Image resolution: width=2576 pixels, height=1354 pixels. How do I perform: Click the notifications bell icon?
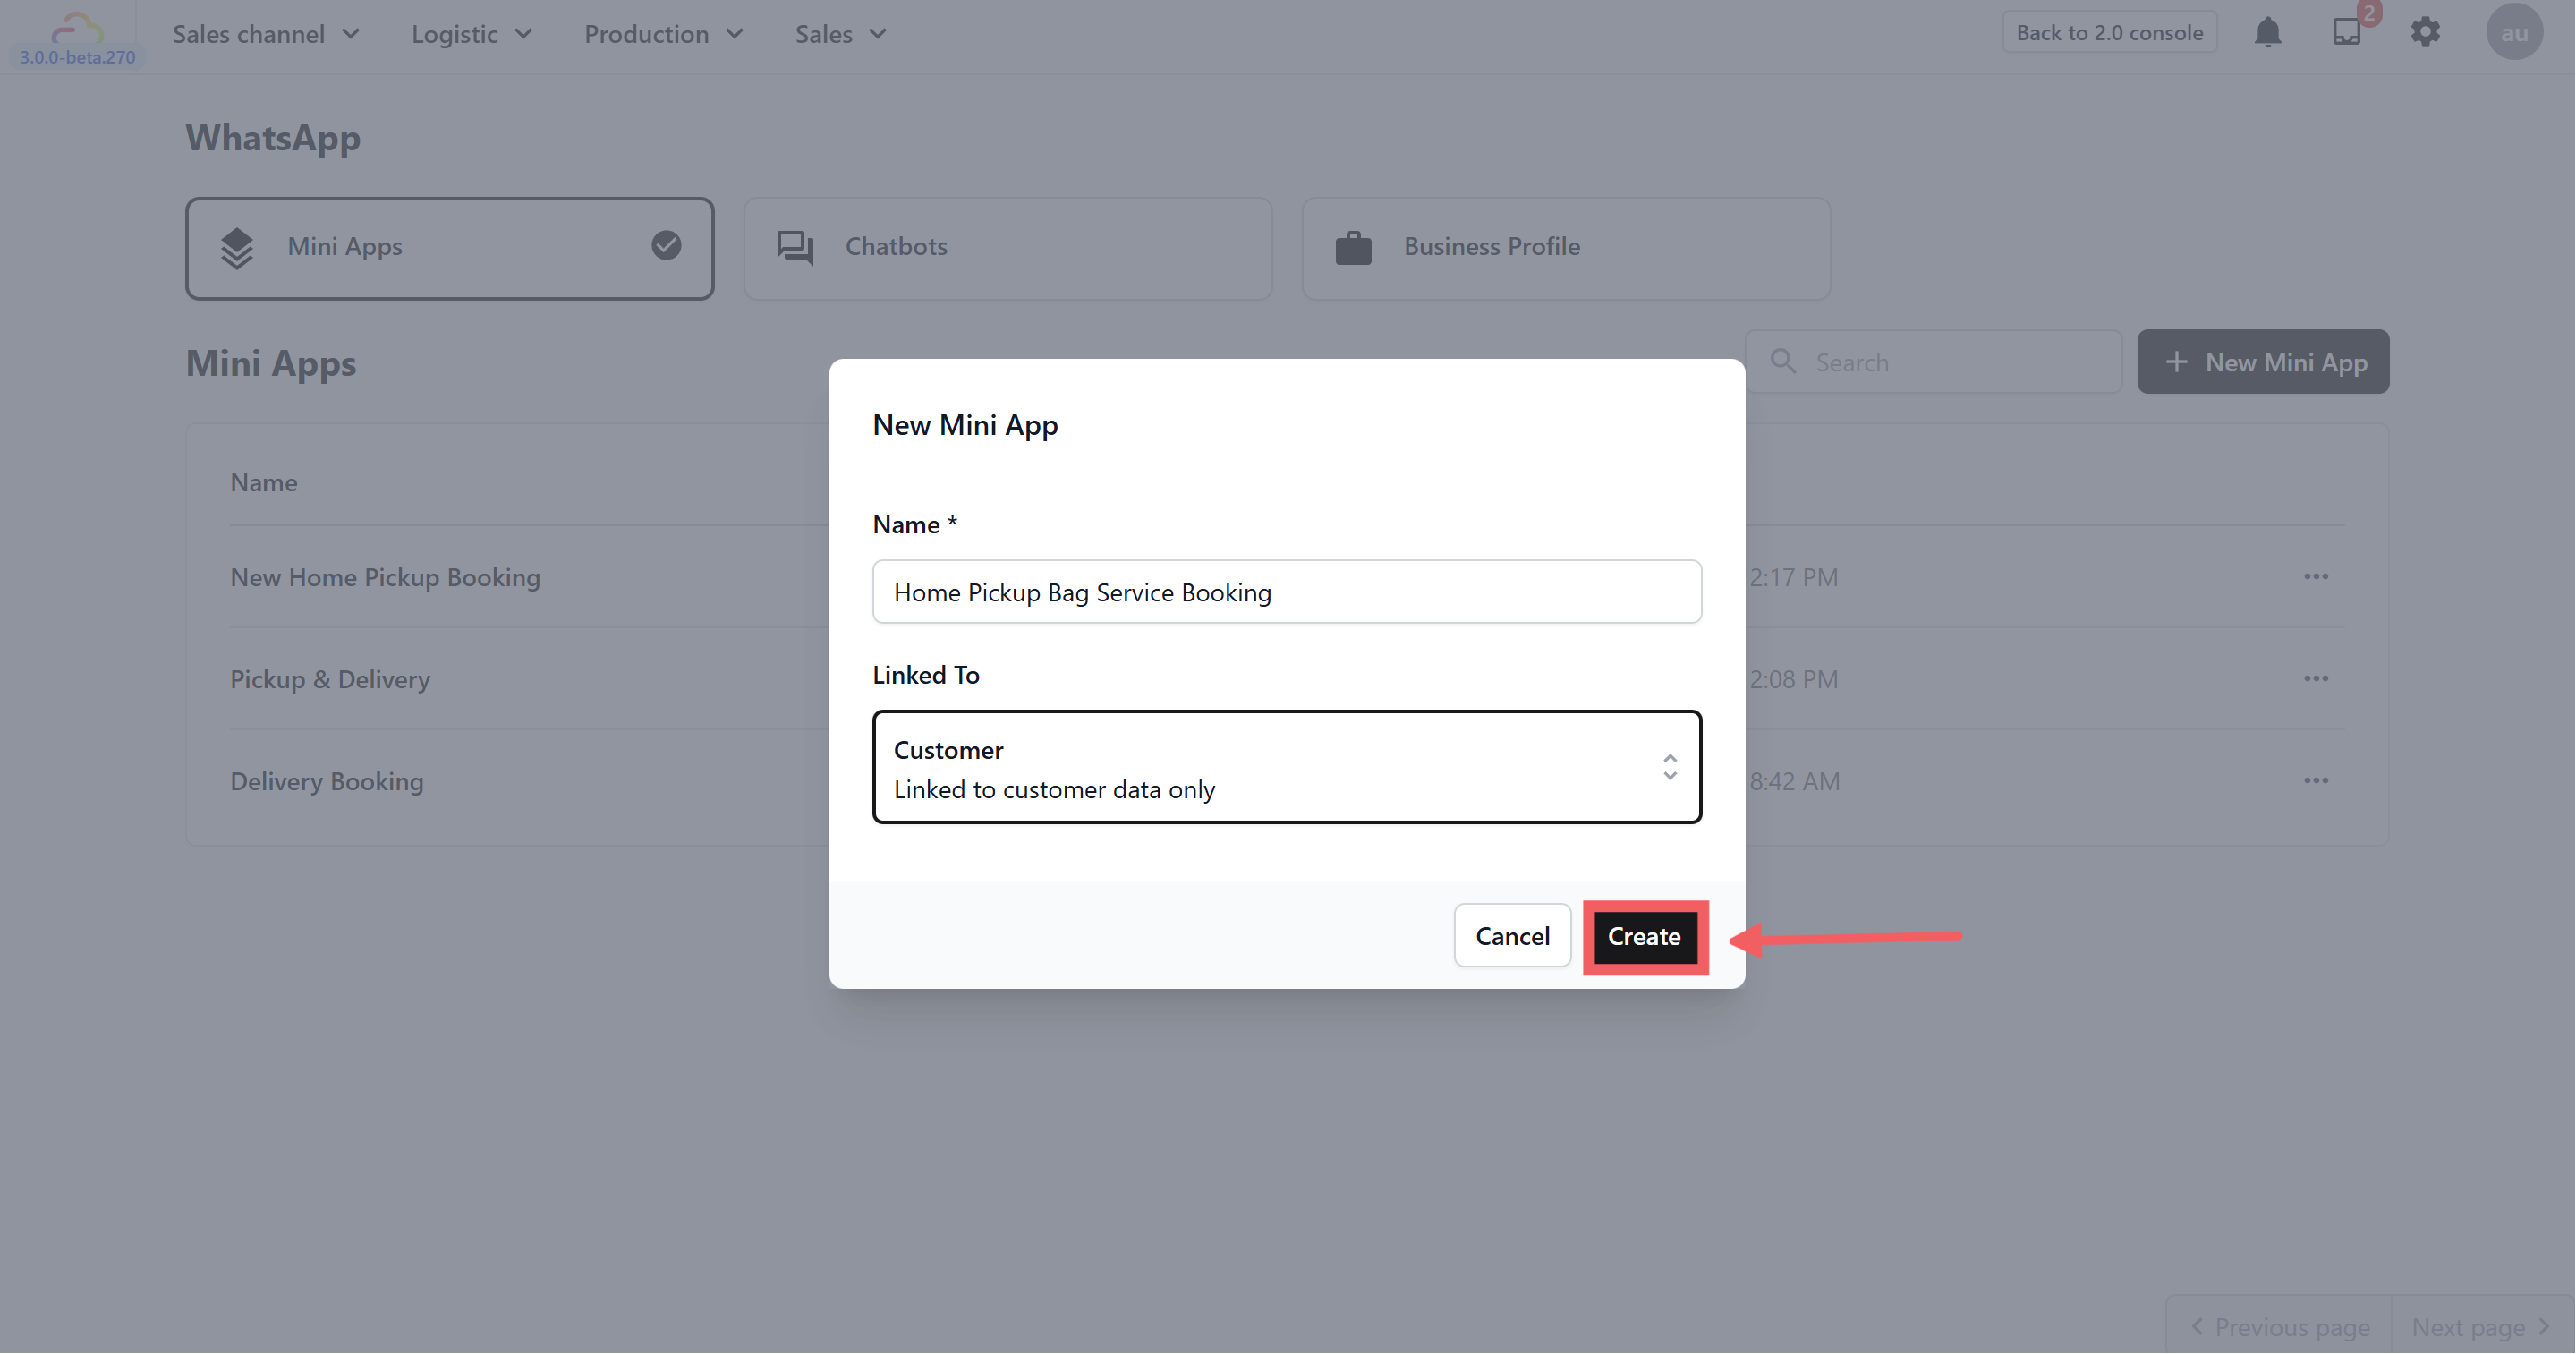(2267, 33)
